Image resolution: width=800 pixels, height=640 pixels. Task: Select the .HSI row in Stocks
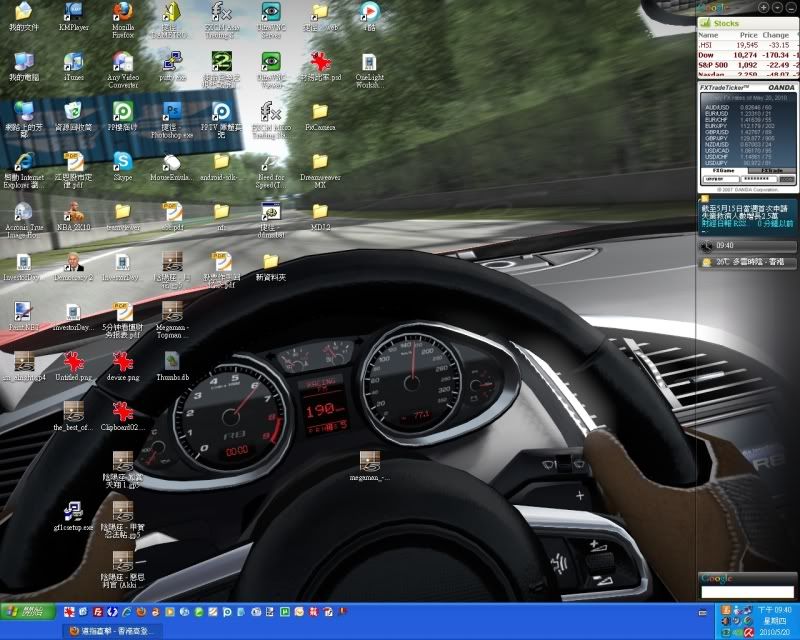tap(748, 45)
